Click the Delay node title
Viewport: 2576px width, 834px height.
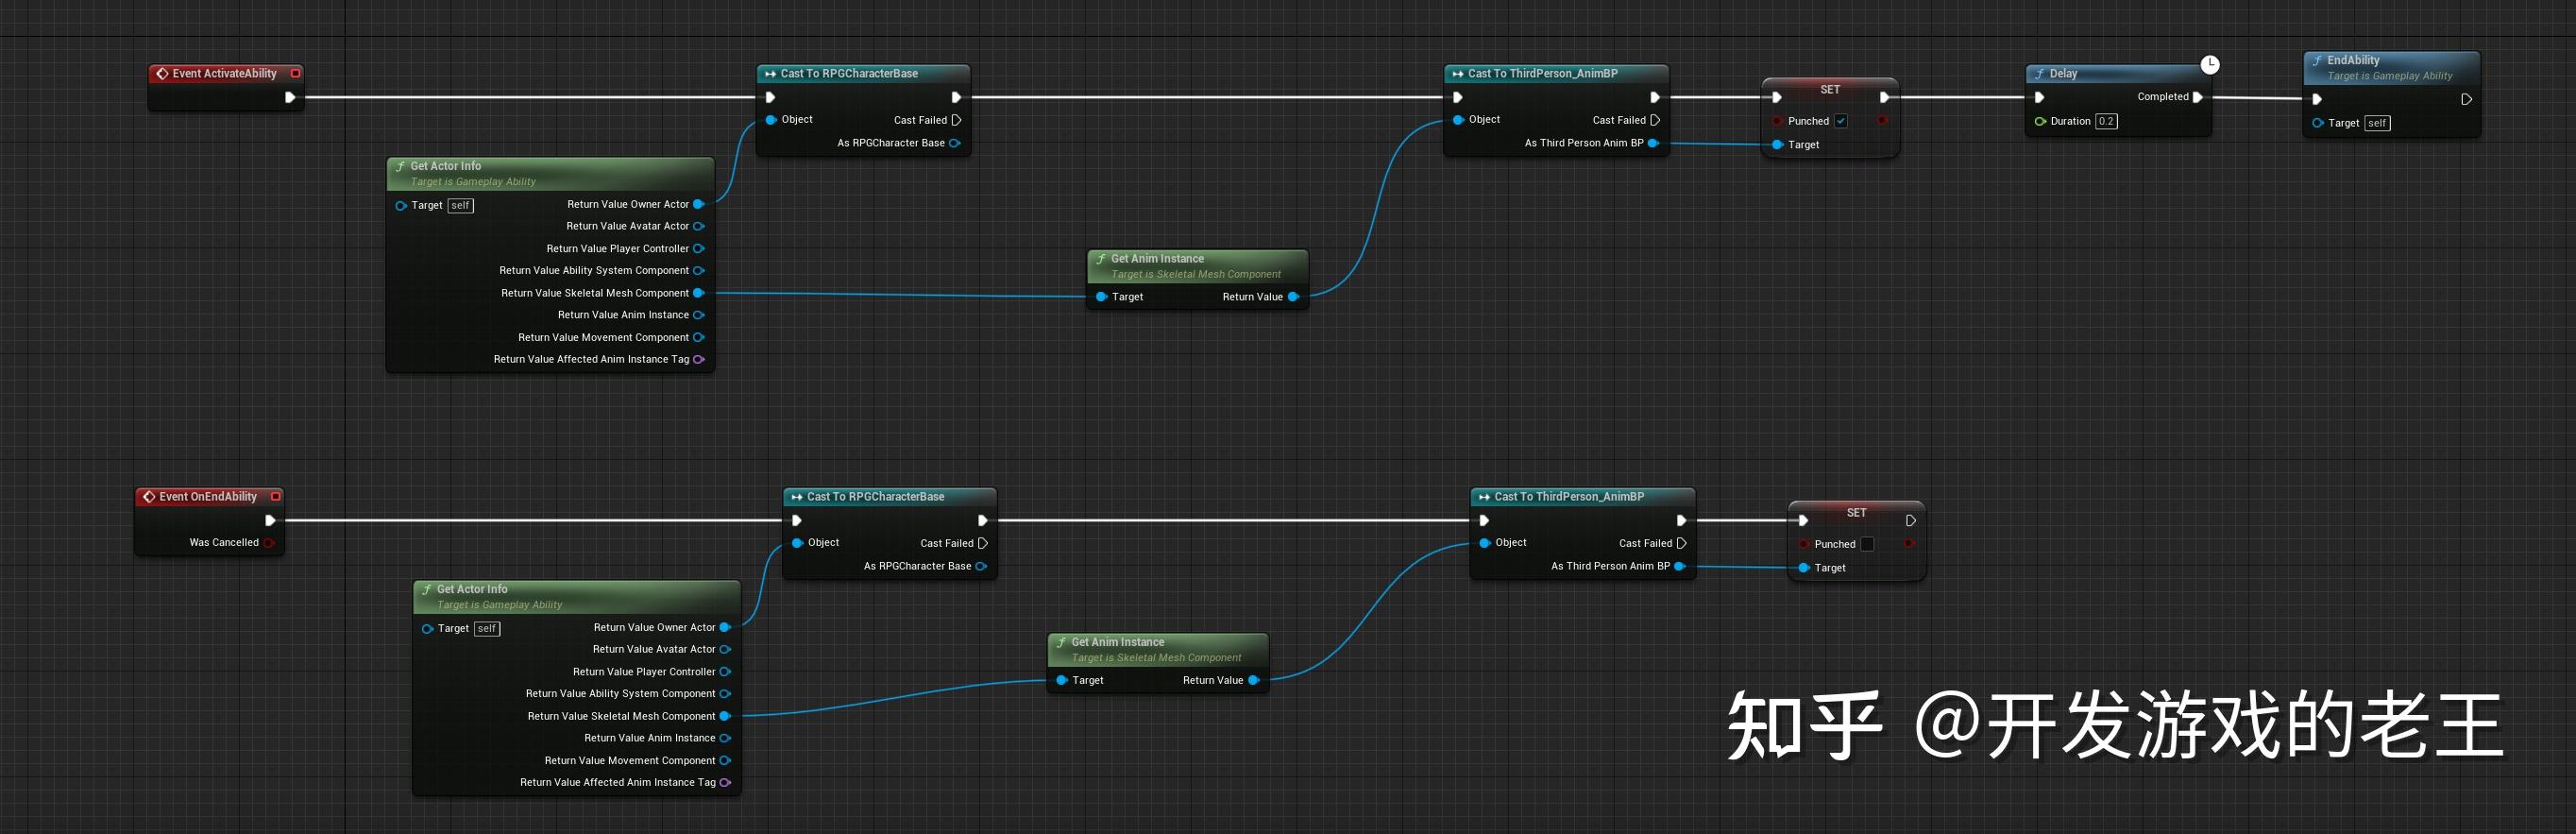point(2063,73)
